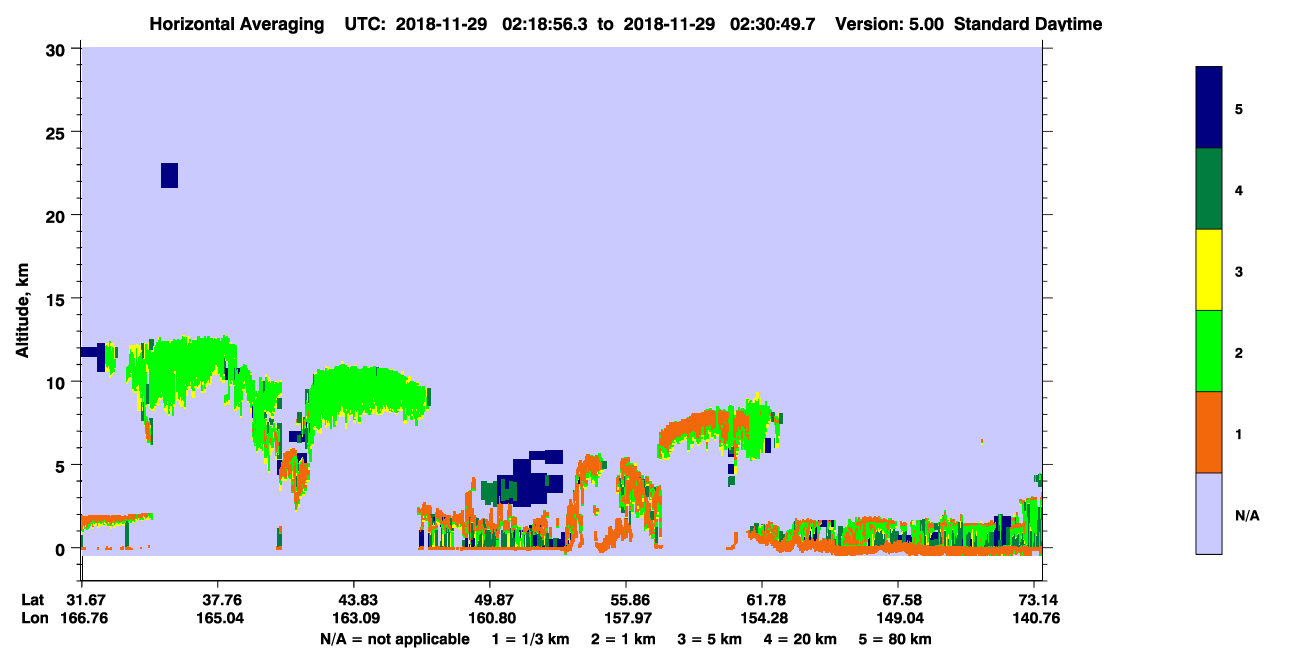
Task: Click legend text '4 = 20 km'
Action: [x=801, y=639]
